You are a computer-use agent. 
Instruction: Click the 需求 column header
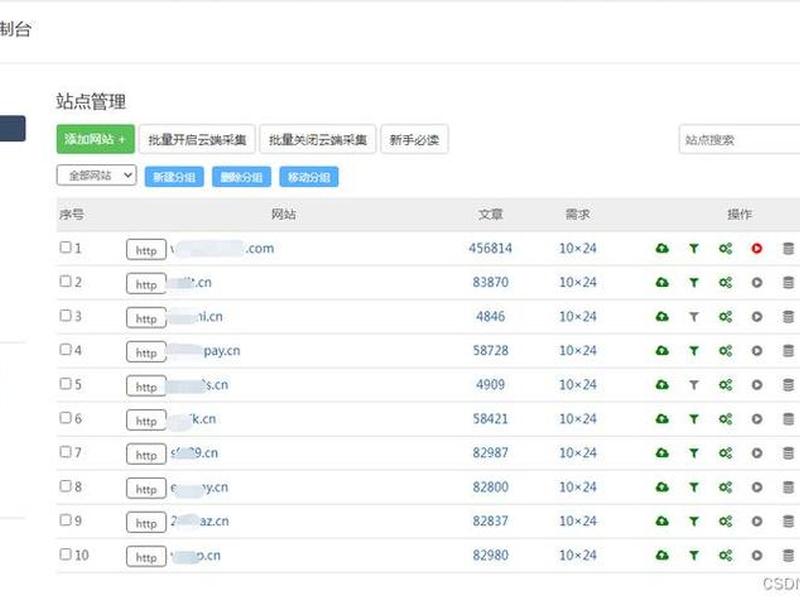click(x=578, y=214)
